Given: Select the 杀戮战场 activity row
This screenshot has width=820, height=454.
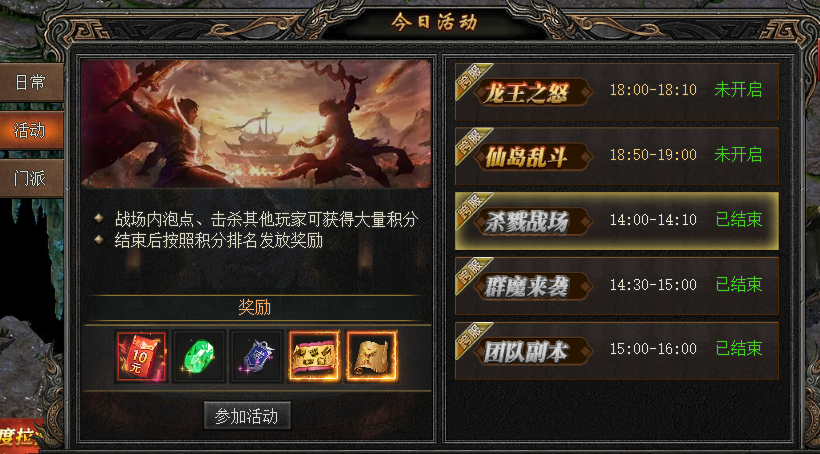Looking at the screenshot, I should pyautogui.click(x=617, y=221).
